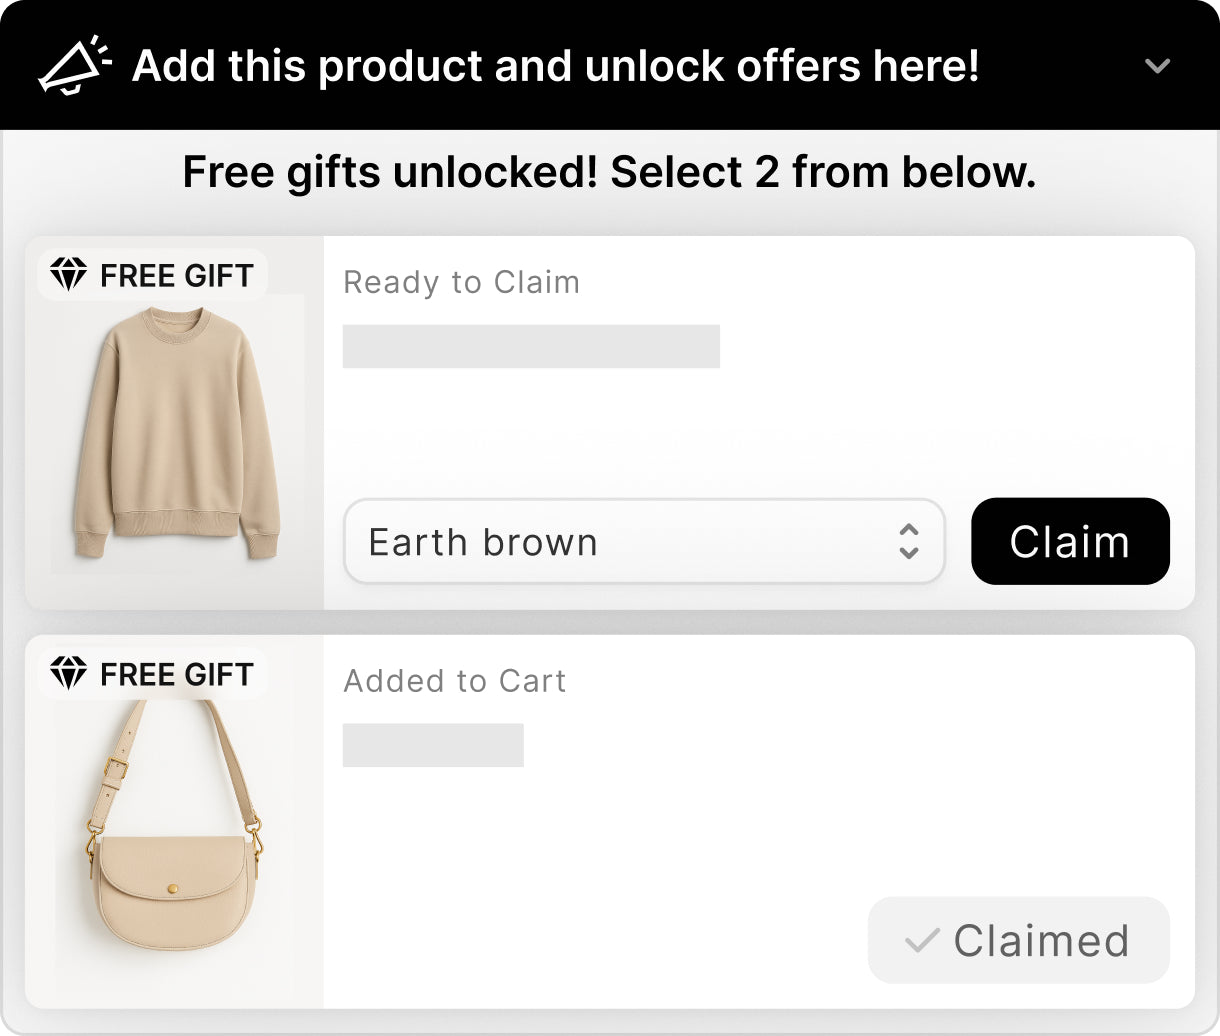
Task: Select the FREE GIFT badge above the handbag
Action: pos(152,674)
